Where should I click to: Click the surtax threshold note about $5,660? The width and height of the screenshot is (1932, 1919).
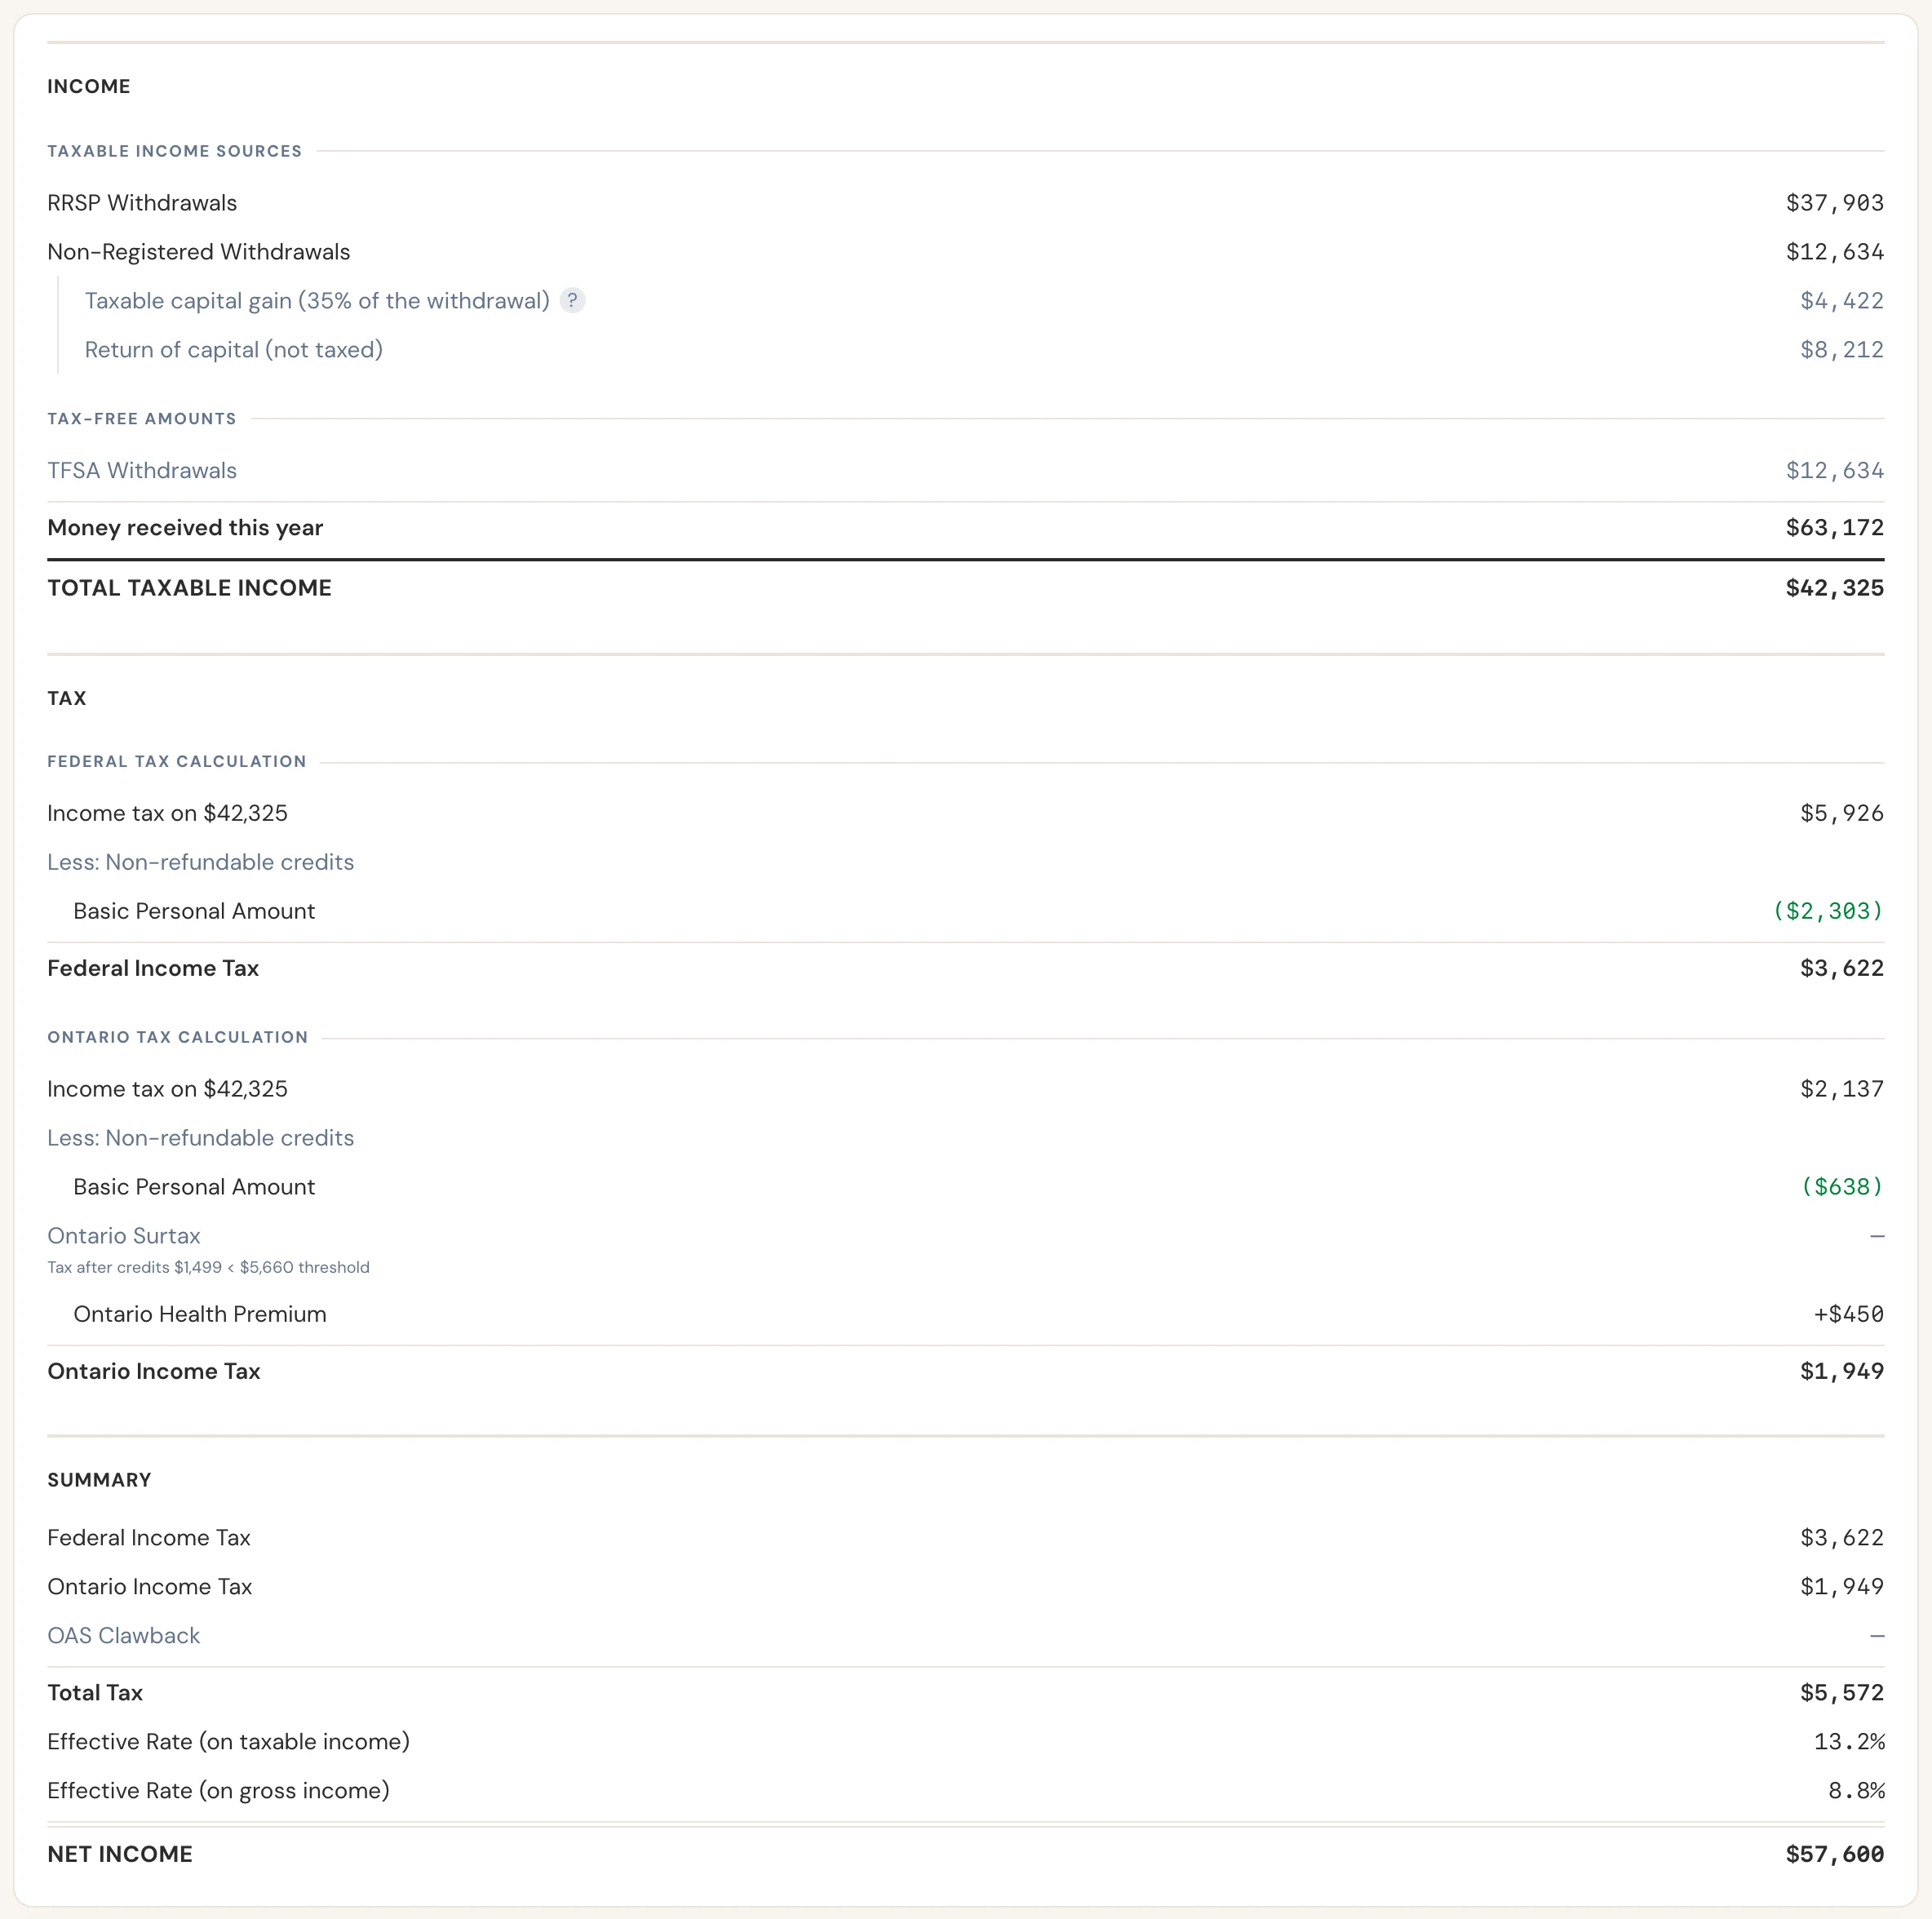click(208, 1268)
